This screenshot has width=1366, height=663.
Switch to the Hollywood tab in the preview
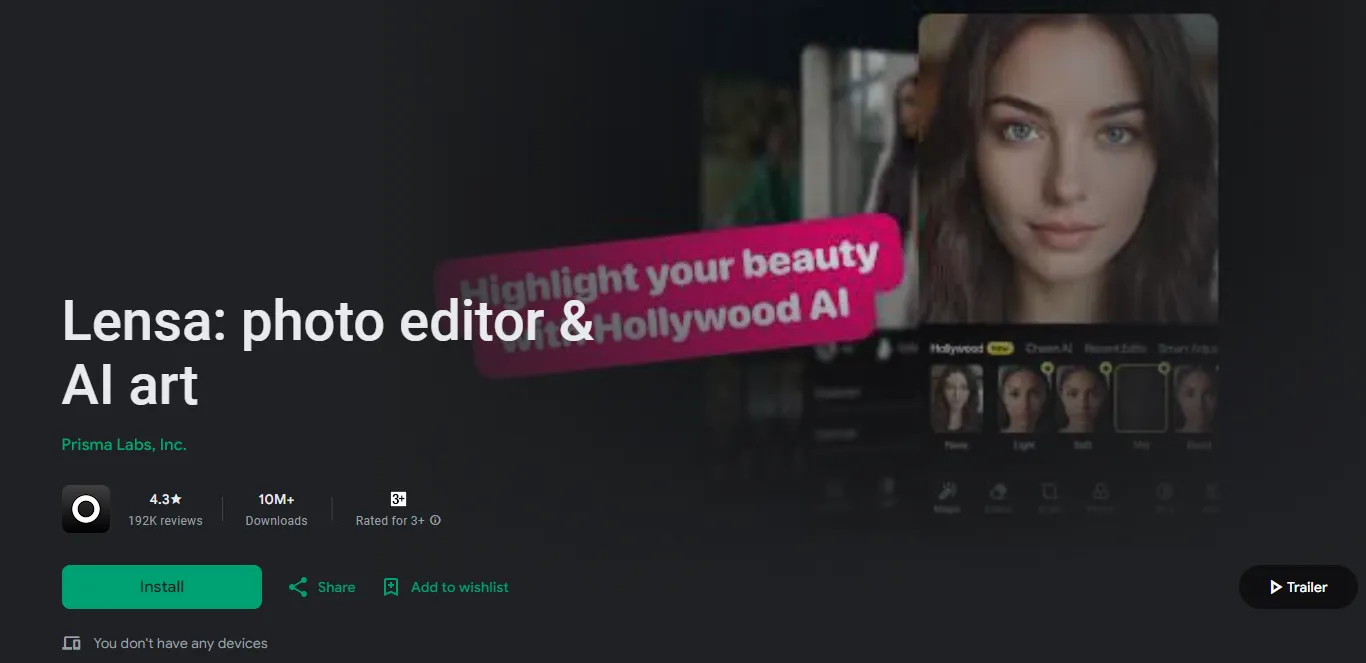(x=957, y=347)
